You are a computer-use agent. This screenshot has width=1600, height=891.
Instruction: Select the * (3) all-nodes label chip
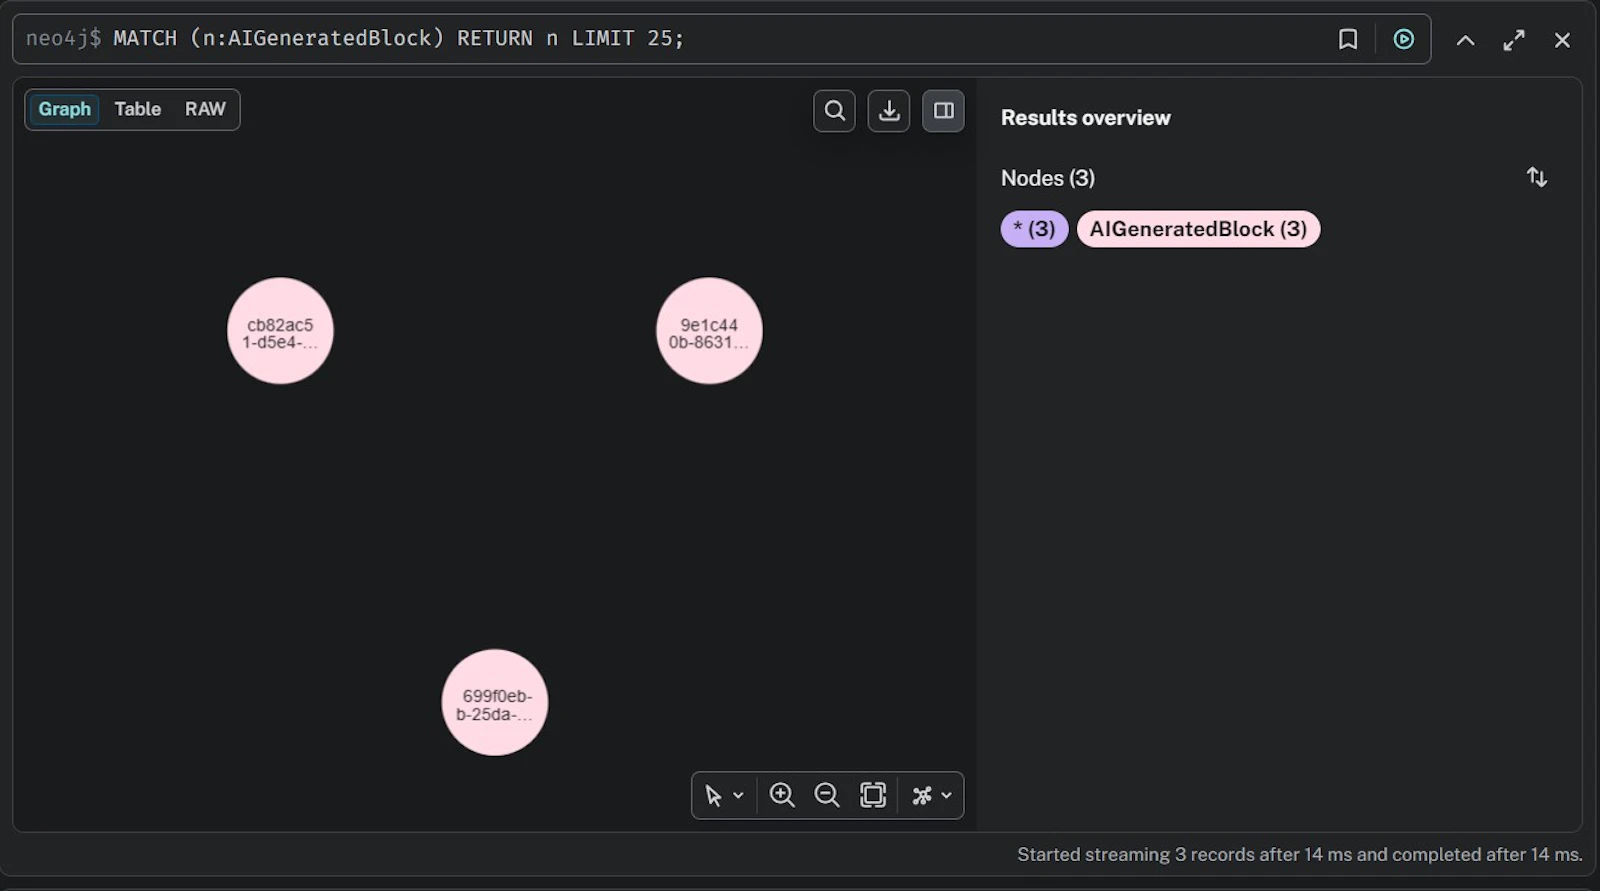point(1035,229)
